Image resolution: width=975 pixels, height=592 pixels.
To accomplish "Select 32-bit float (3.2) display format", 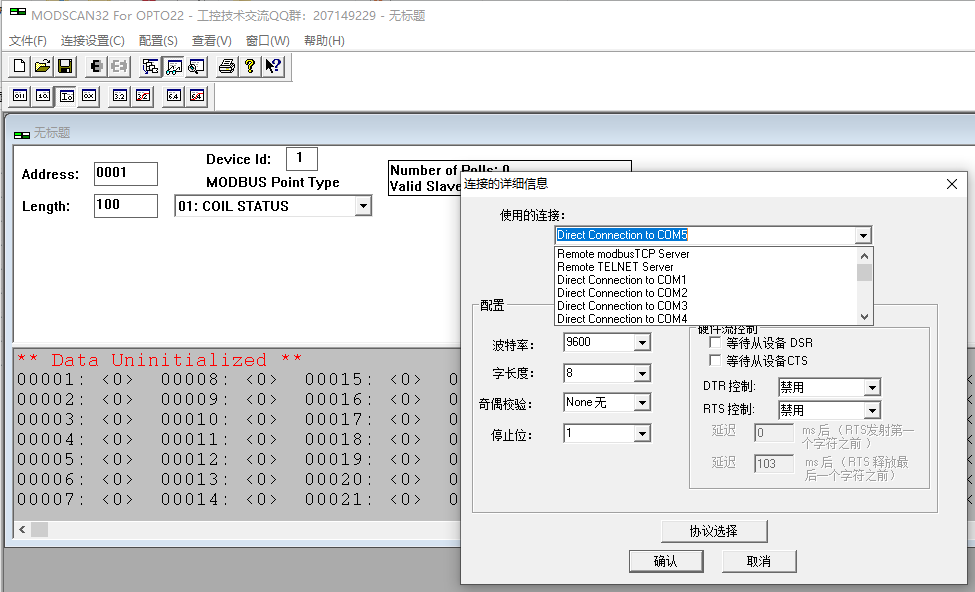I will [119, 96].
